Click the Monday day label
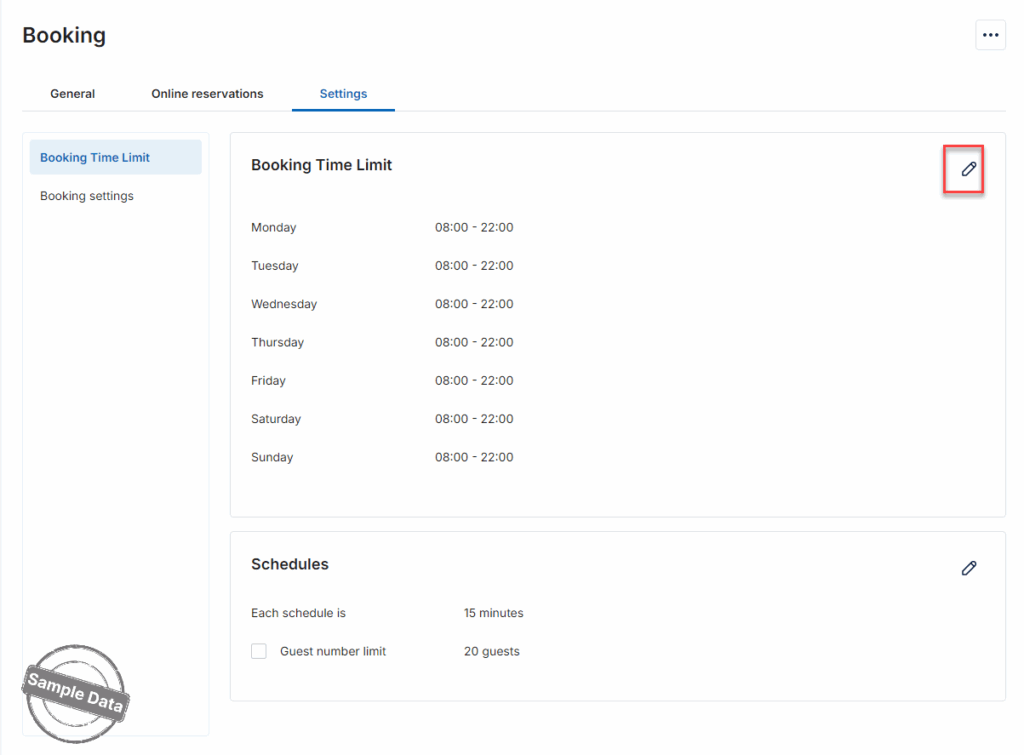The image size is (1024, 755). [x=274, y=227]
